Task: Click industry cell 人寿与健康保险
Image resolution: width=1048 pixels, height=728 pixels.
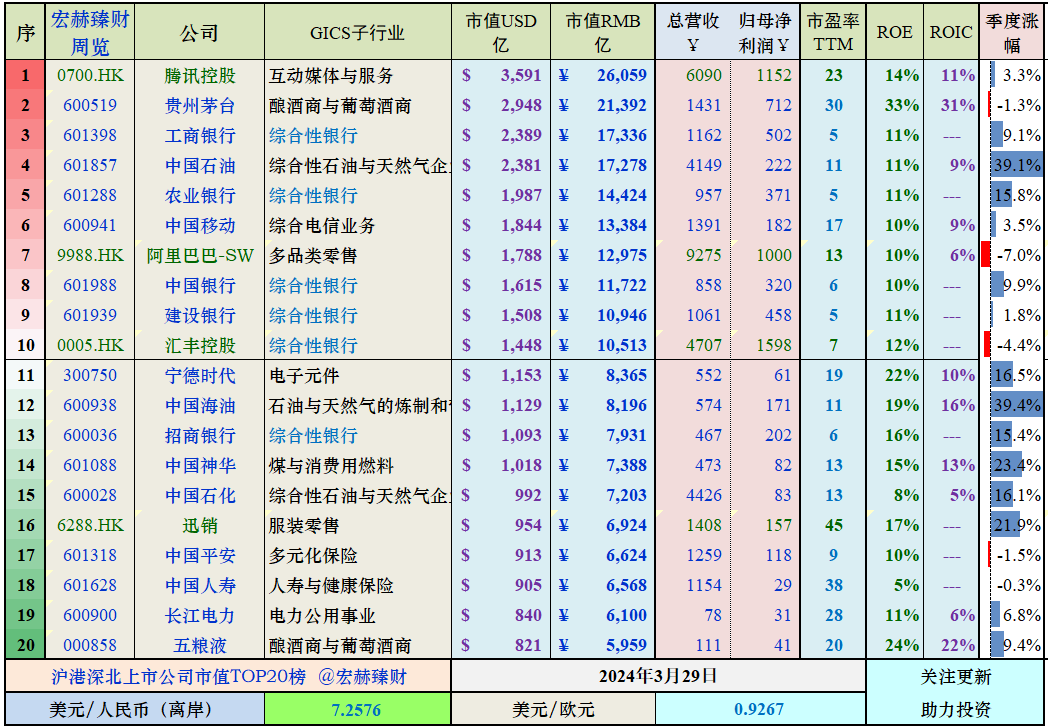Action: coord(358,586)
